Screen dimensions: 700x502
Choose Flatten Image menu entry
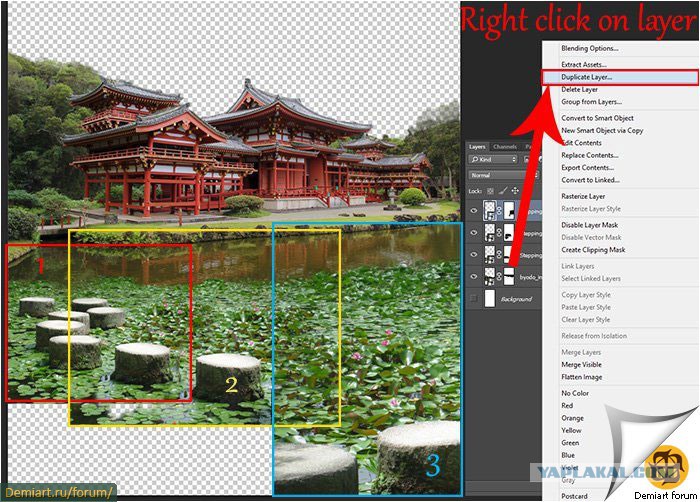[x=582, y=377]
